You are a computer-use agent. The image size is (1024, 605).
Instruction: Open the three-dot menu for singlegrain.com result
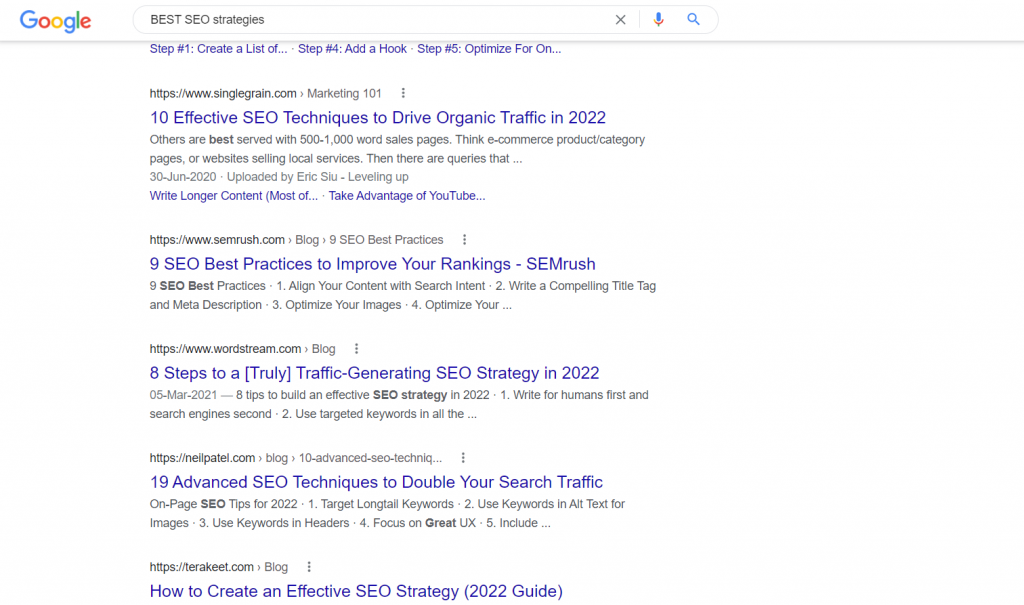[x=403, y=93]
